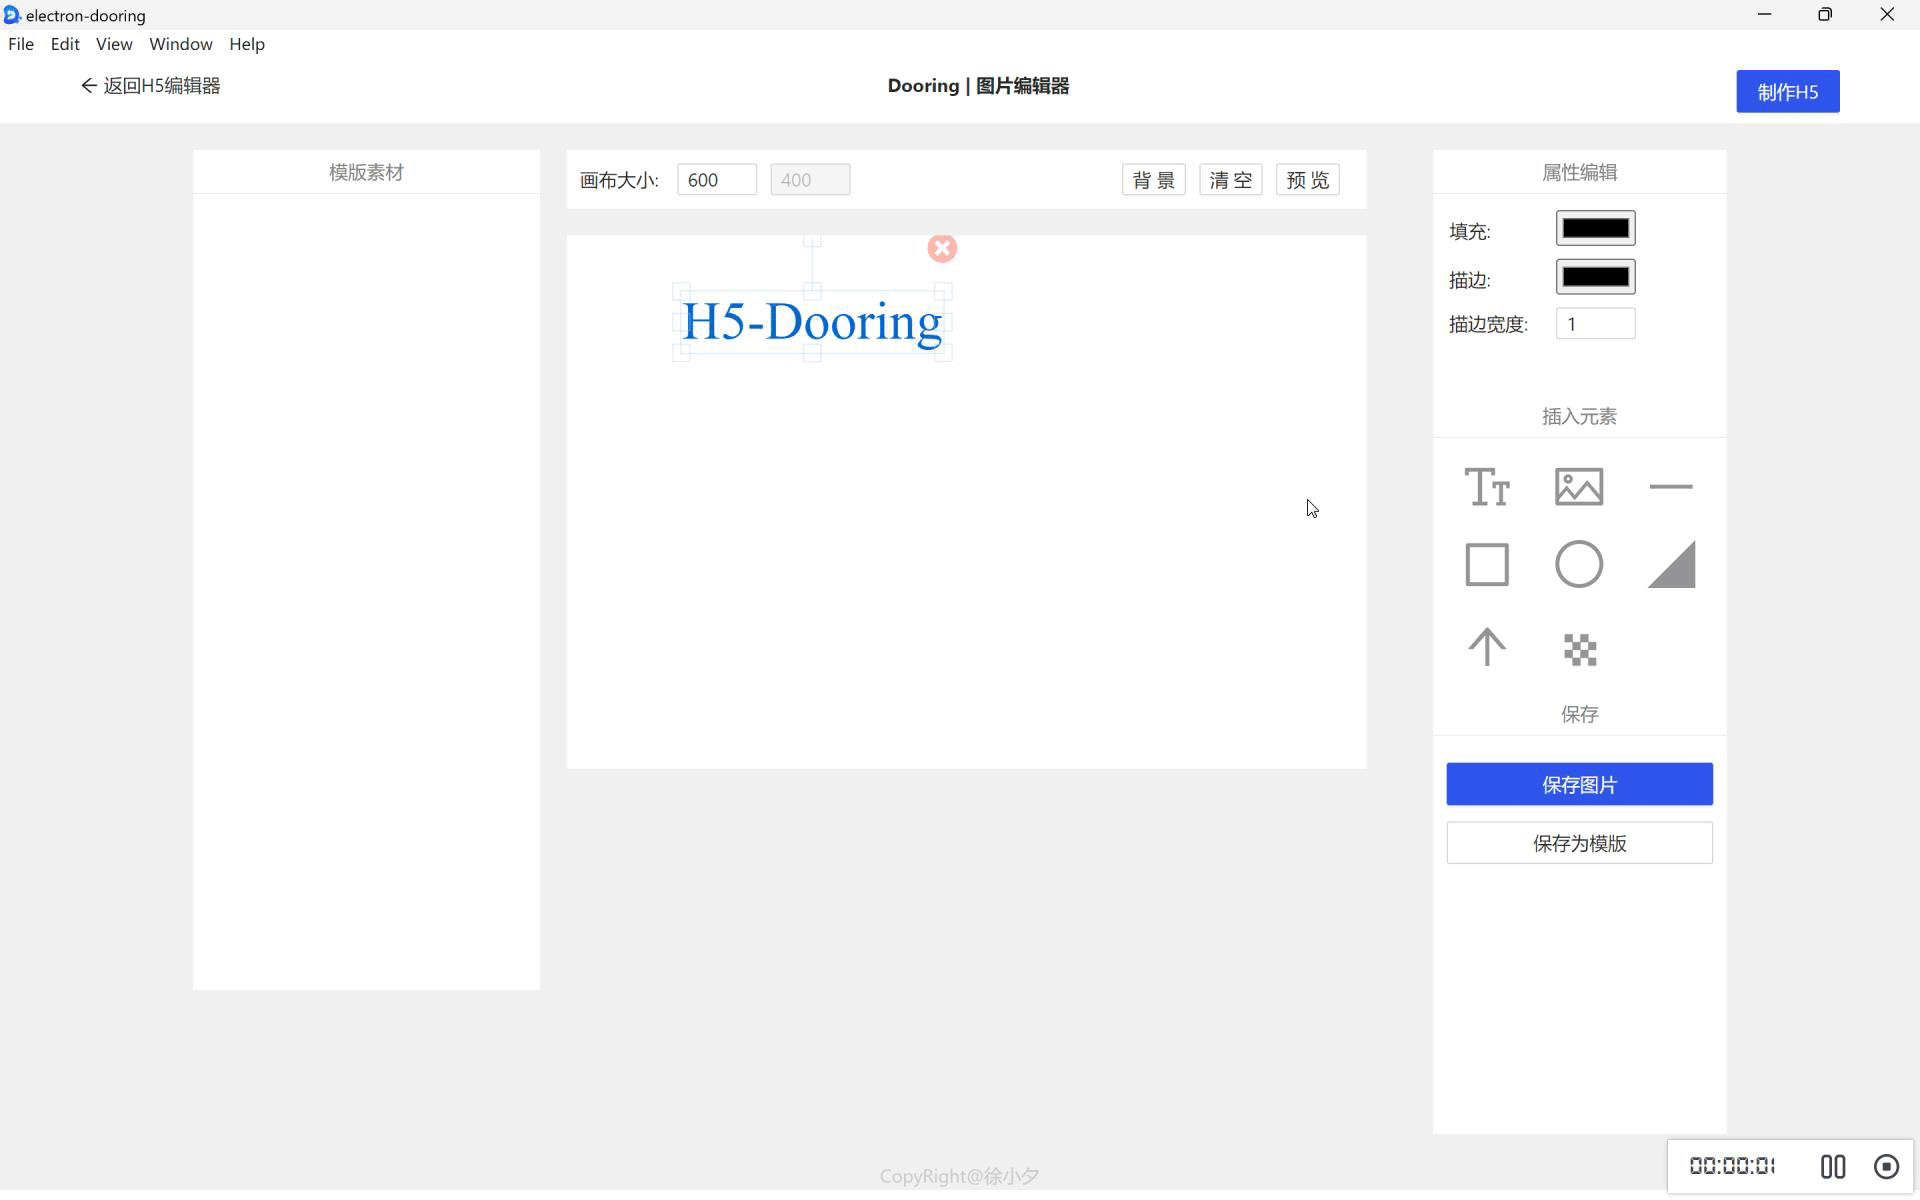Pause the screen recording
Viewport: 1920px width, 1200px height.
point(1832,1166)
